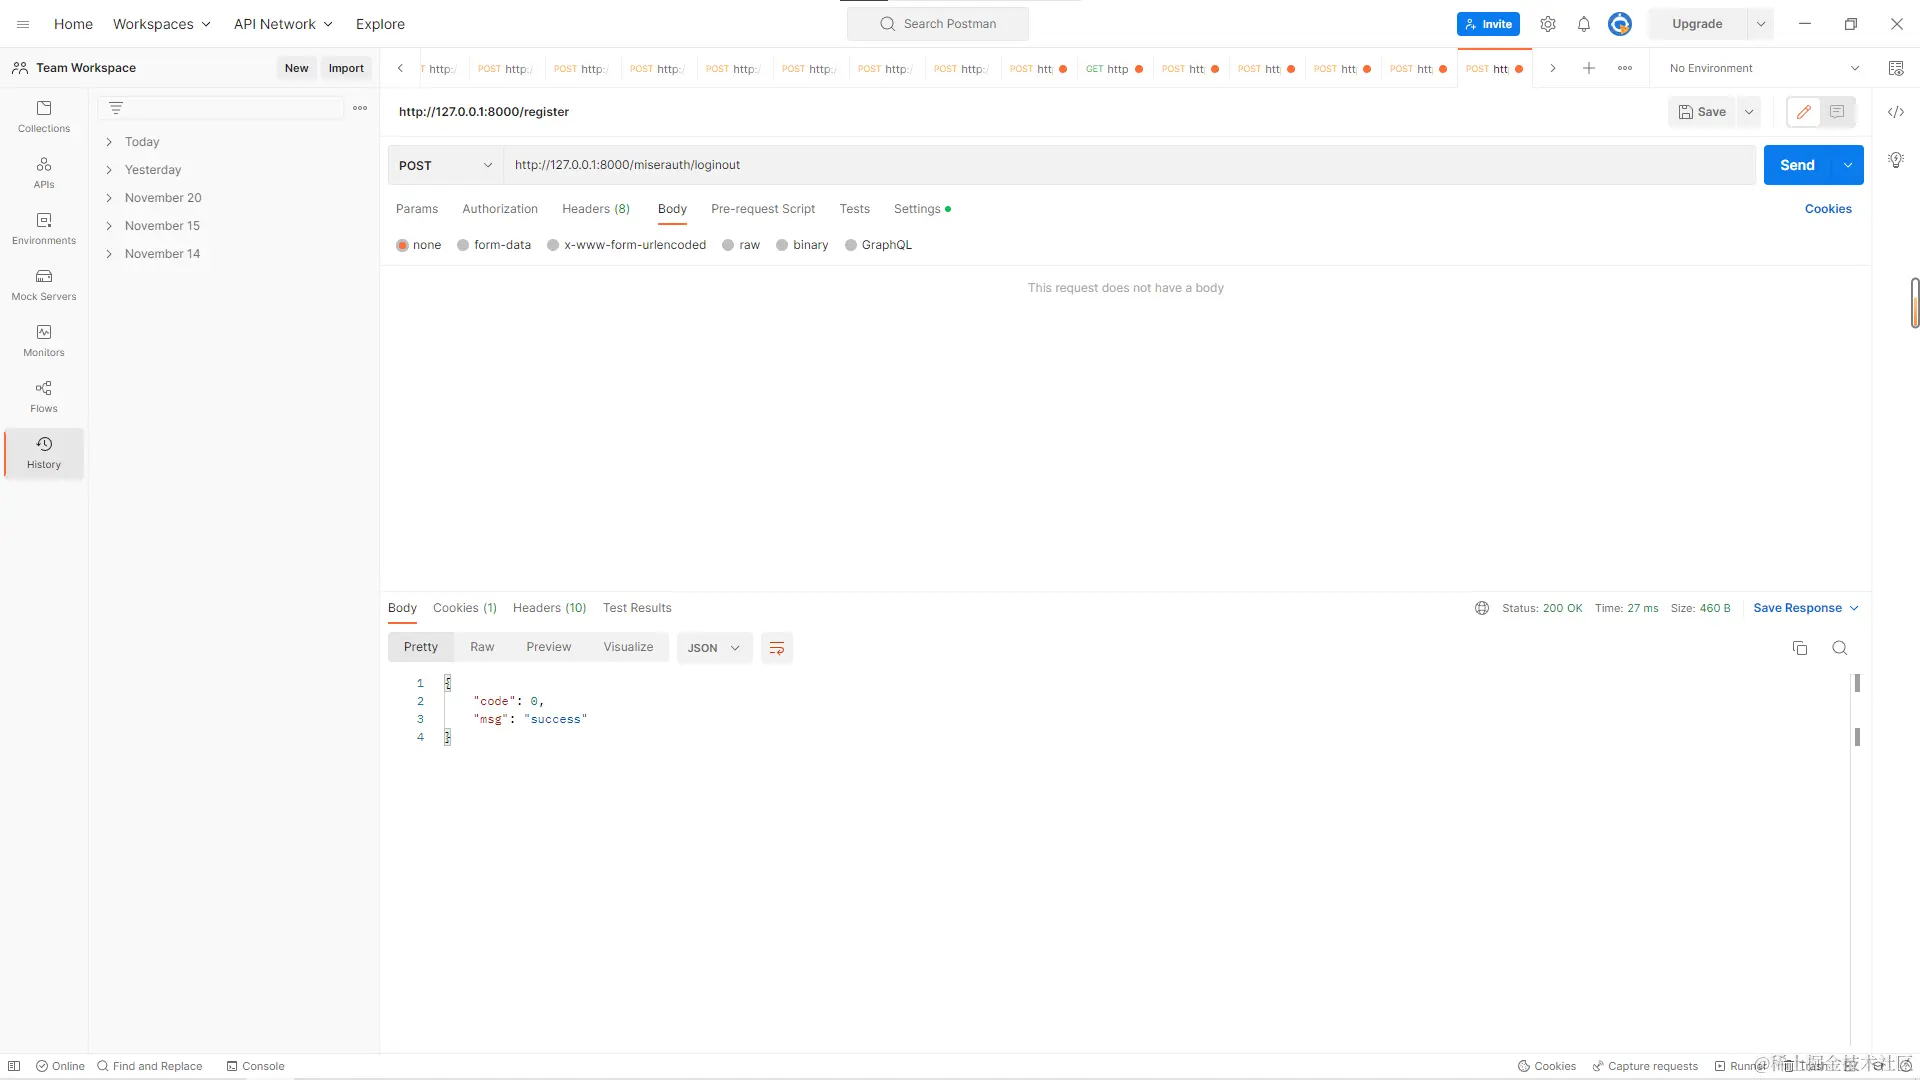Screen dimensions: 1920x1080
Task: Expand the November 20 history group
Action: pyautogui.click(x=109, y=198)
